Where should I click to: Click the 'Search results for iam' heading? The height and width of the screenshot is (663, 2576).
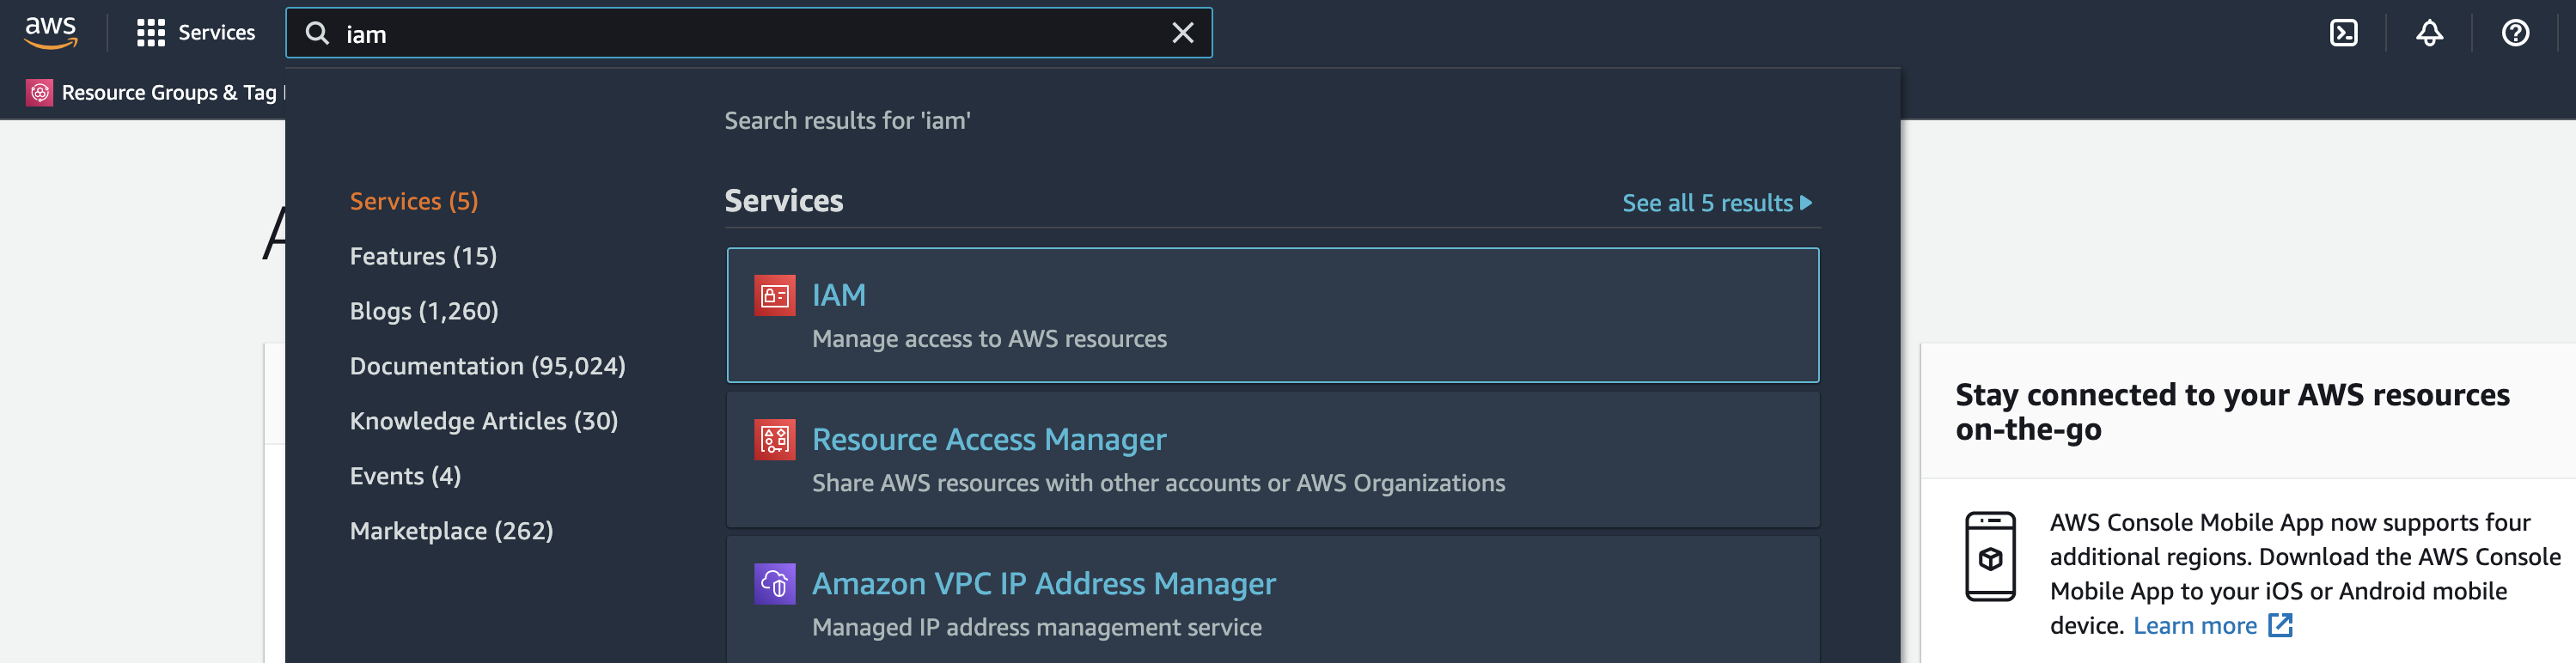point(847,120)
